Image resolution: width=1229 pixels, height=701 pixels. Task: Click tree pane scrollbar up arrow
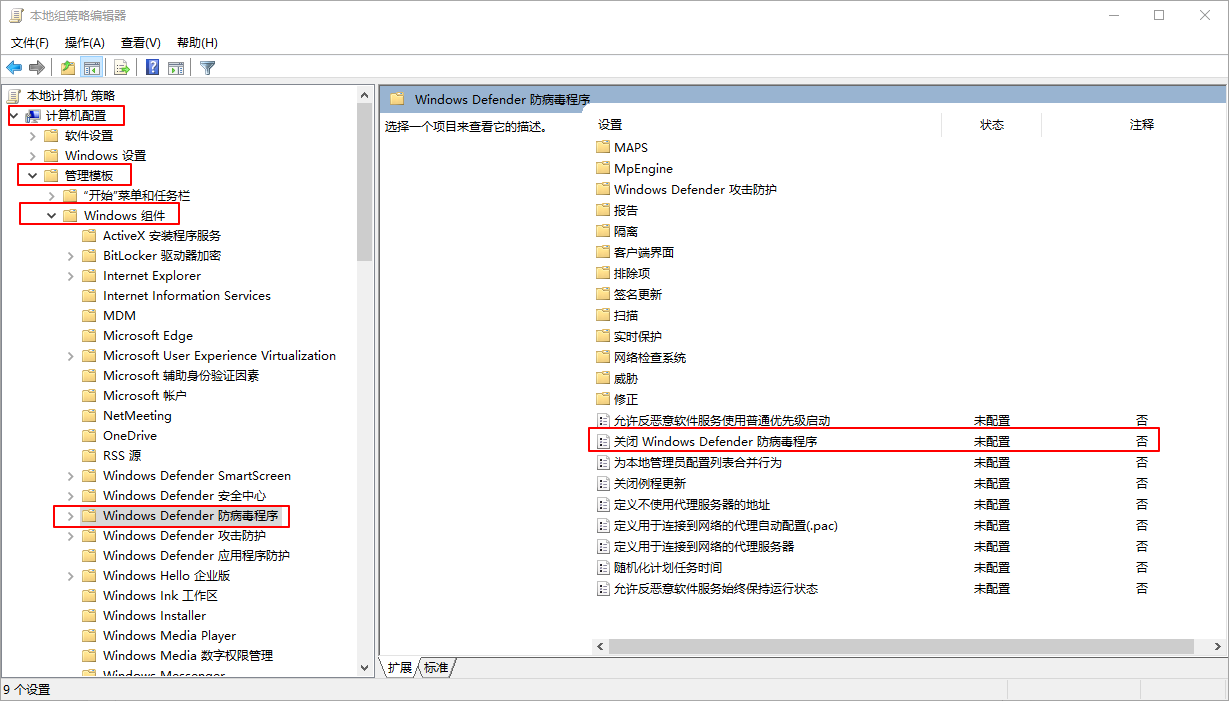point(364,93)
